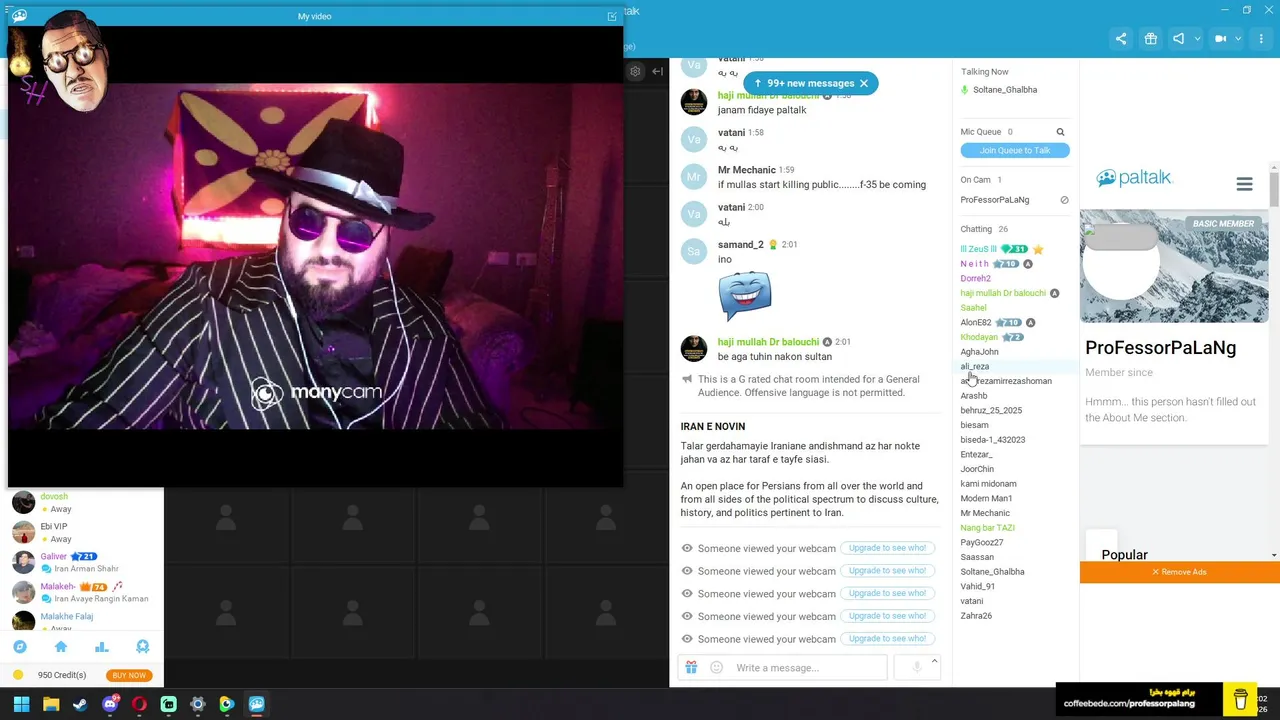Click the Paltalk logo in title bar
Image resolution: width=1280 pixels, height=720 pixels.
(x=19, y=15)
